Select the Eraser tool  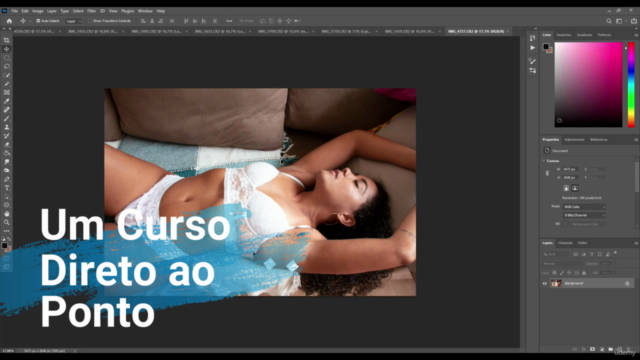(x=7, y=144)
